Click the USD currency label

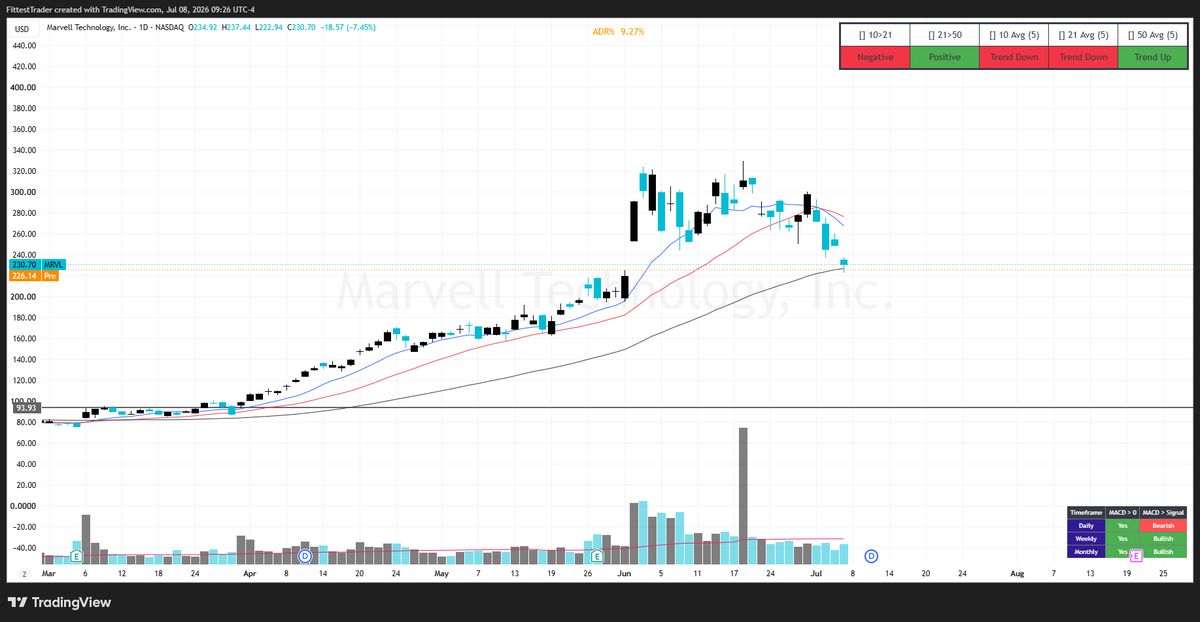(22, 29)
